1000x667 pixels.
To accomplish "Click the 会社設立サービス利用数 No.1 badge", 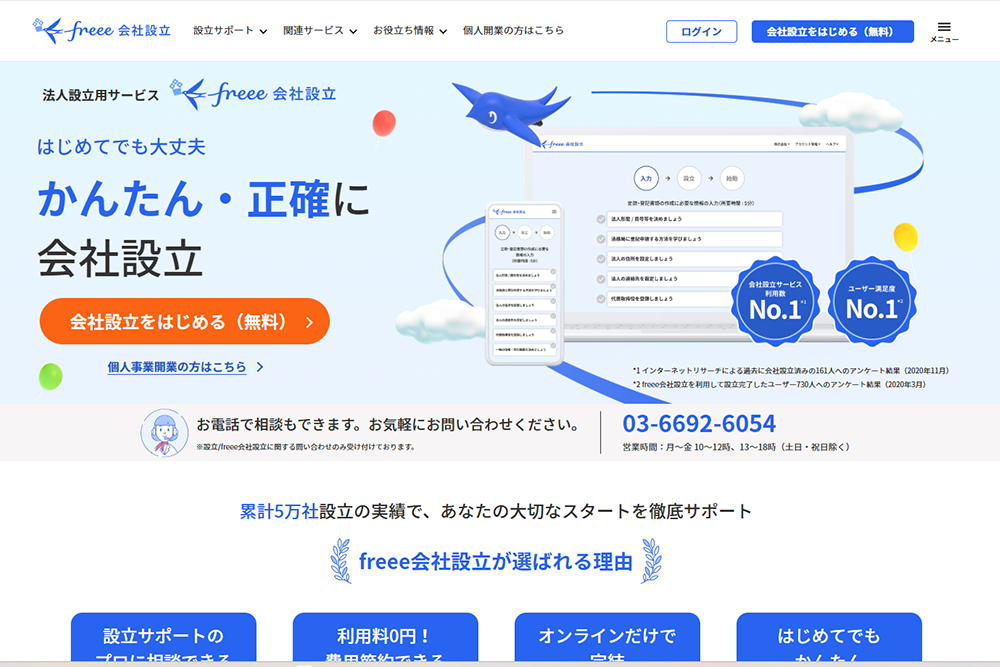I will 776,301.
